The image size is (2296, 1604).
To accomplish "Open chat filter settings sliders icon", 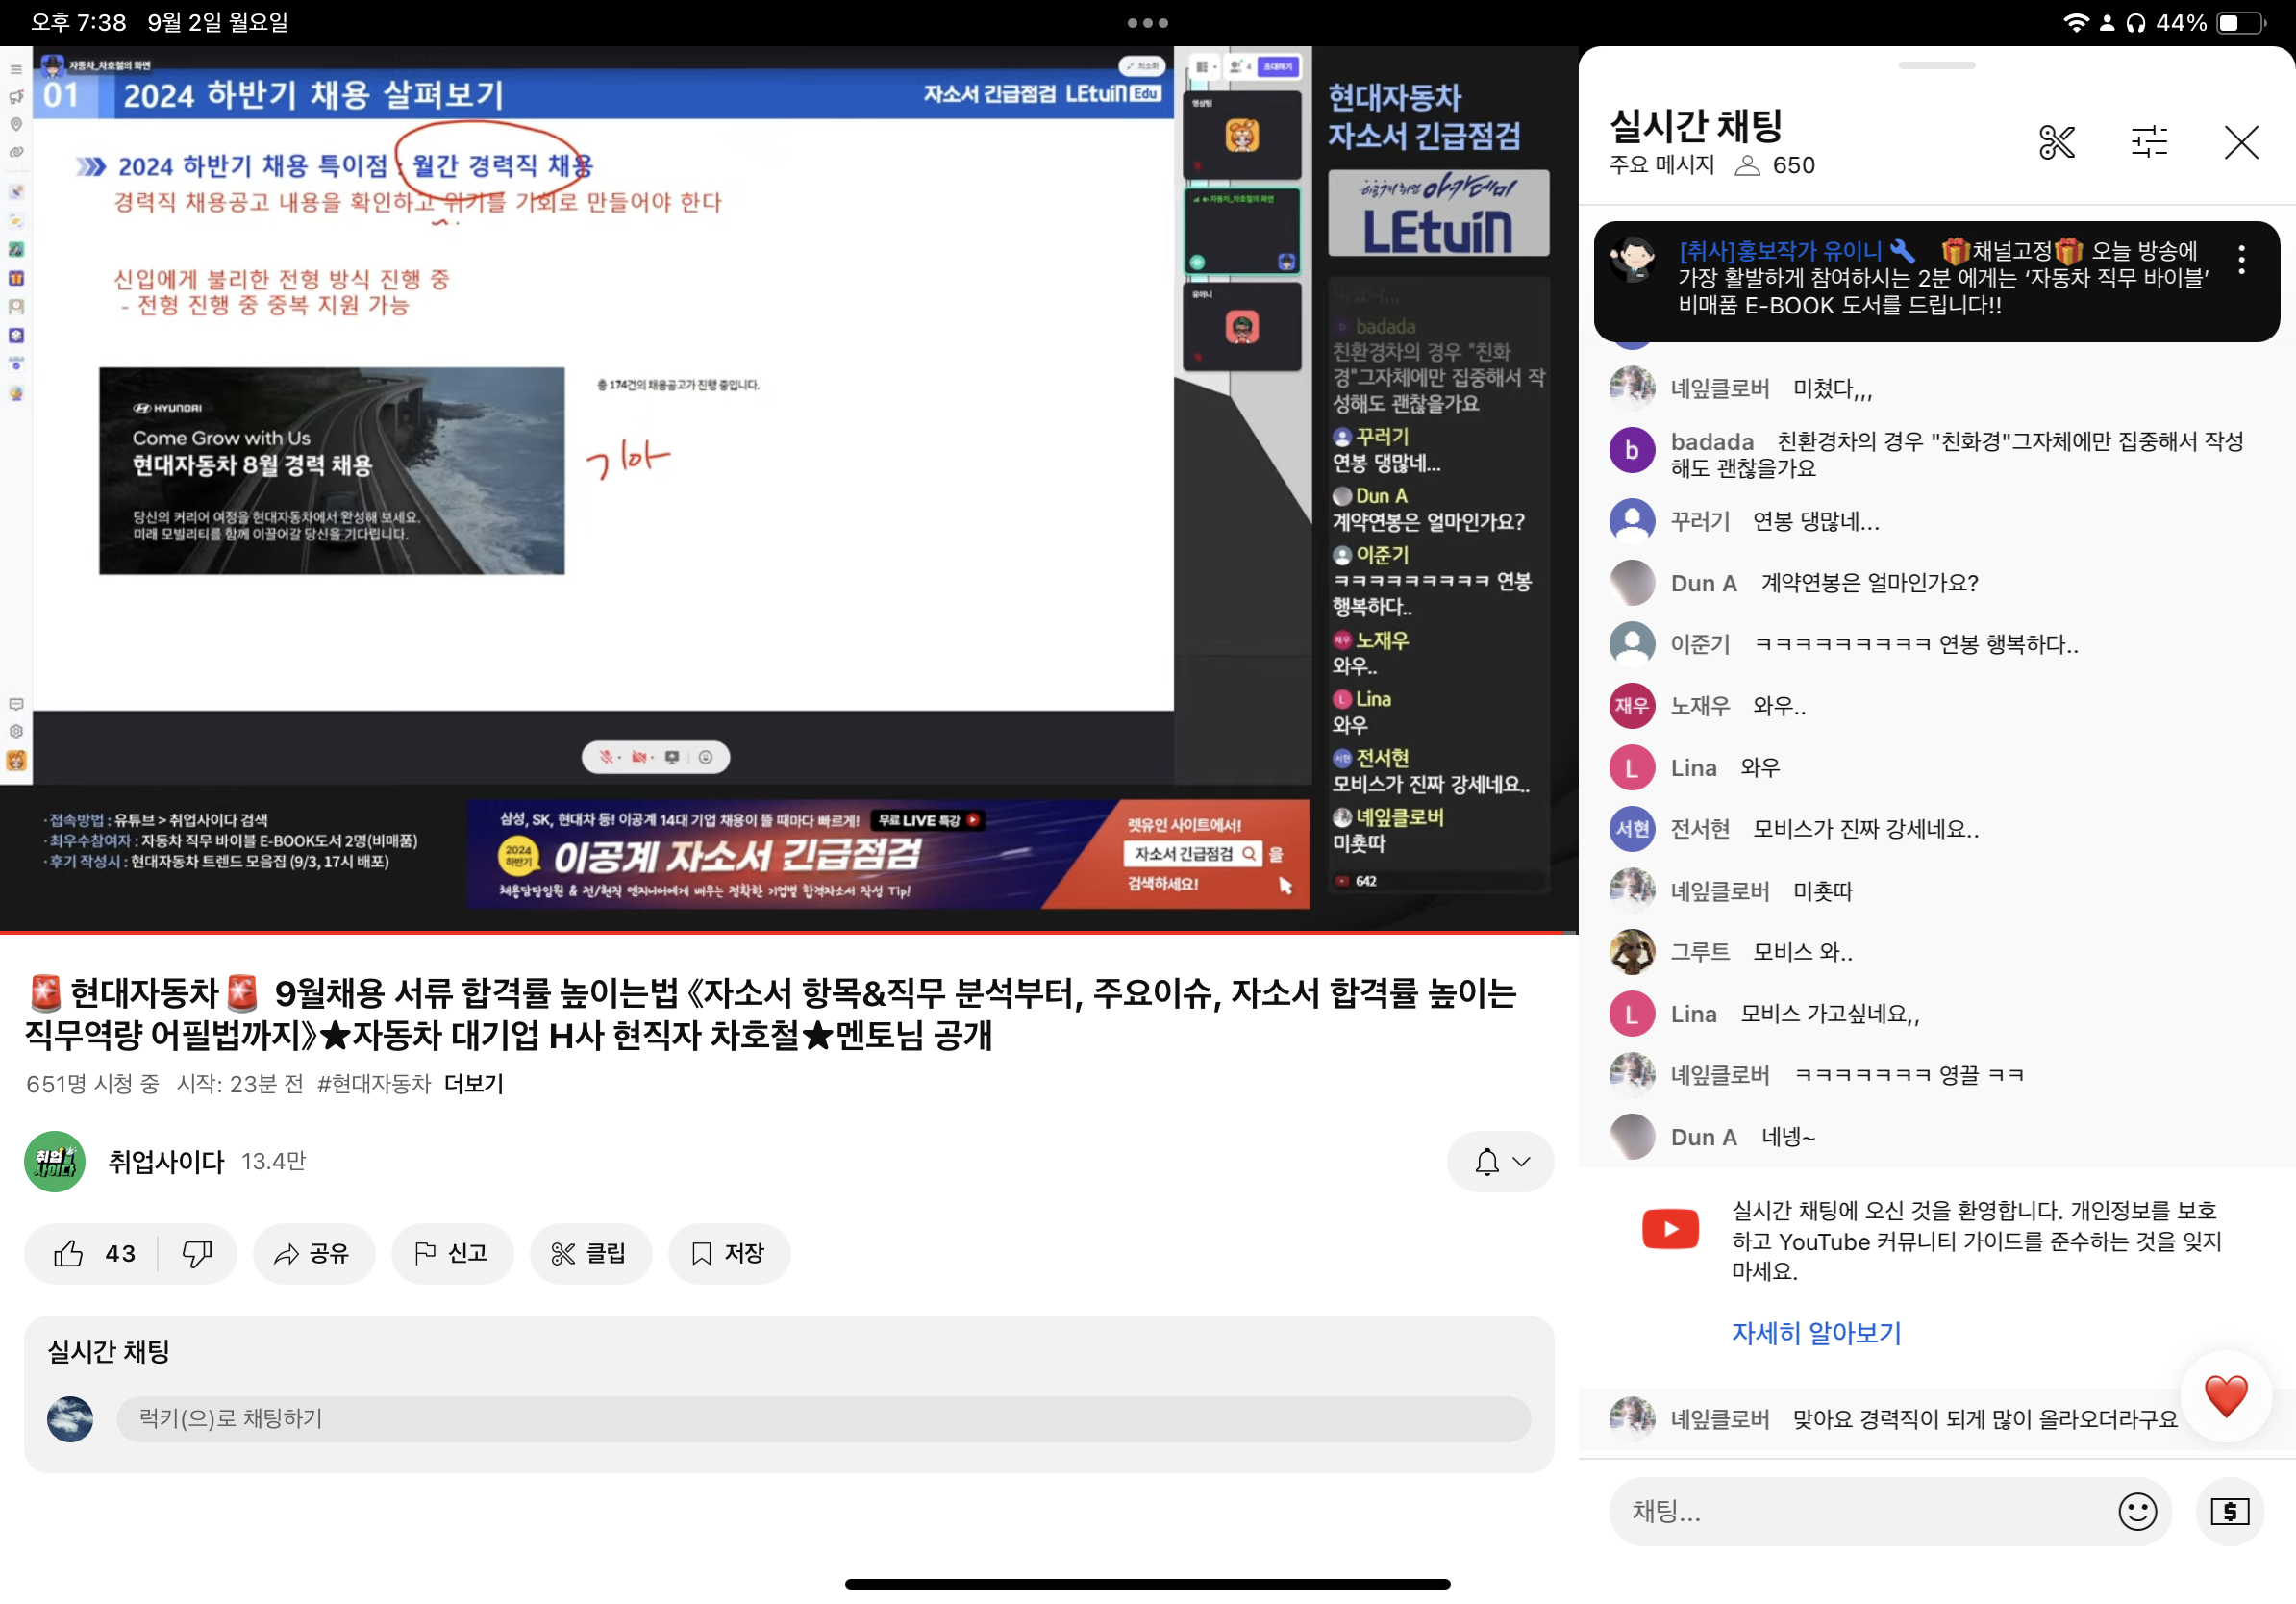I will pos(2149,142).
